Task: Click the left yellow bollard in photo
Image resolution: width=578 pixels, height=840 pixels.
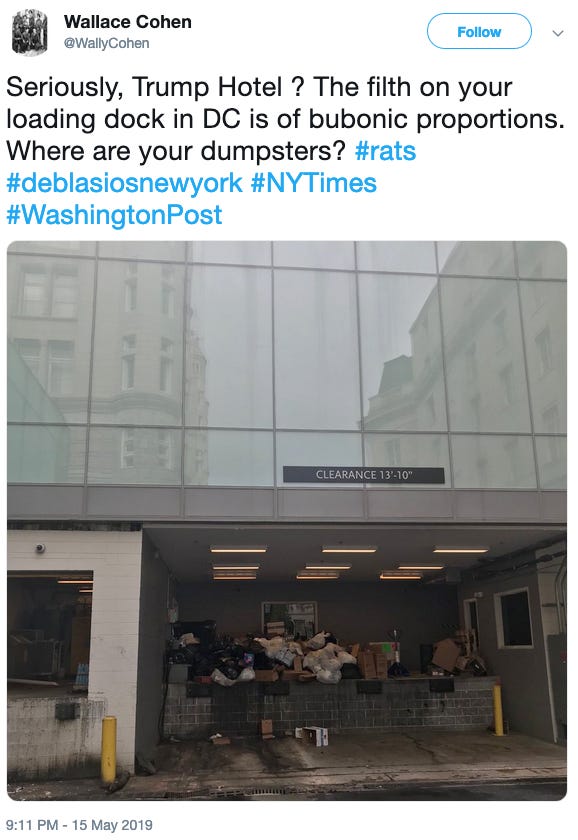Action: click(109, 750)
